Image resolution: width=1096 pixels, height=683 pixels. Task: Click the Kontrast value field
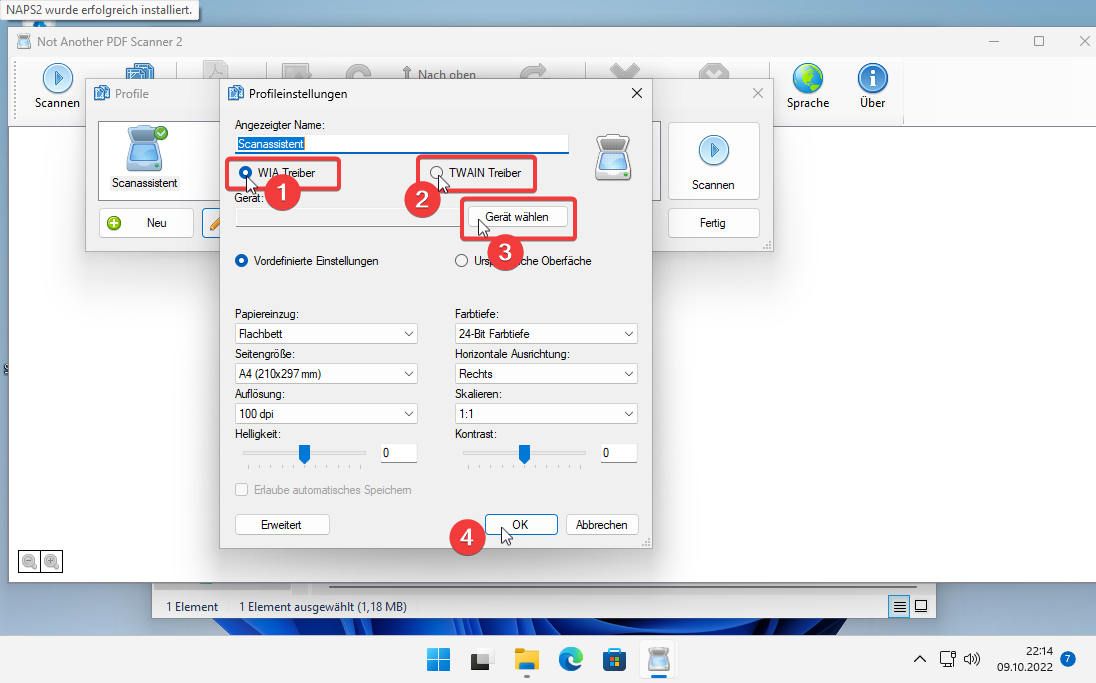(619, 453)
